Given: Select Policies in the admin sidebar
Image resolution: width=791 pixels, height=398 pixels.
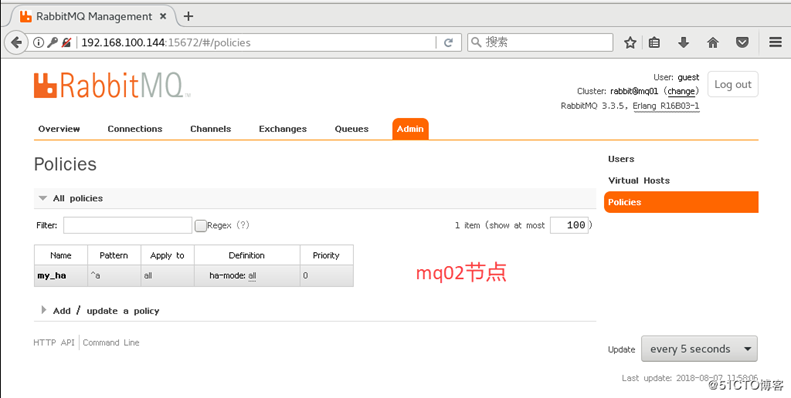Looking at the screenshot, I should click(x=681, y=202).
